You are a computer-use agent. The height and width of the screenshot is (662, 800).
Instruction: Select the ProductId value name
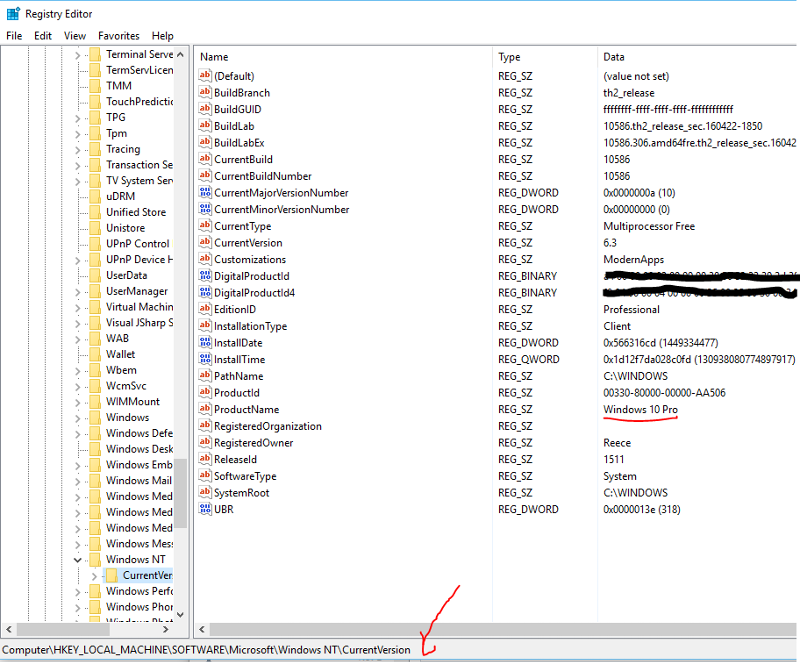pos(237,393)
